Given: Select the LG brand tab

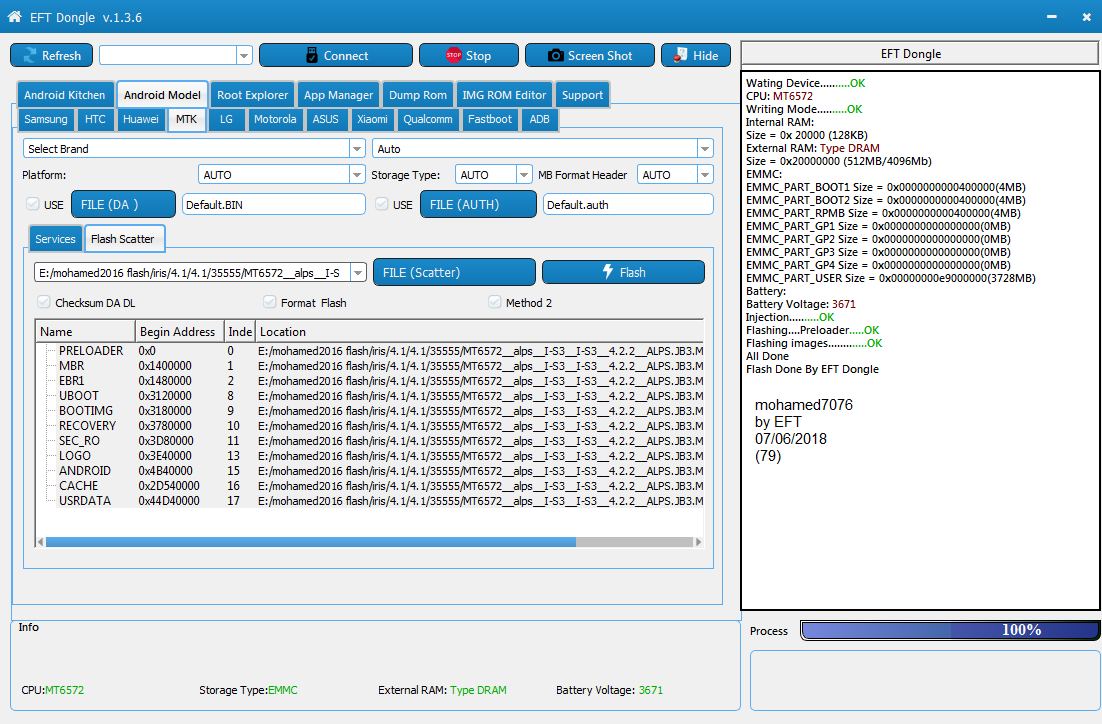Looking at the screenshot, I should 226,119.
